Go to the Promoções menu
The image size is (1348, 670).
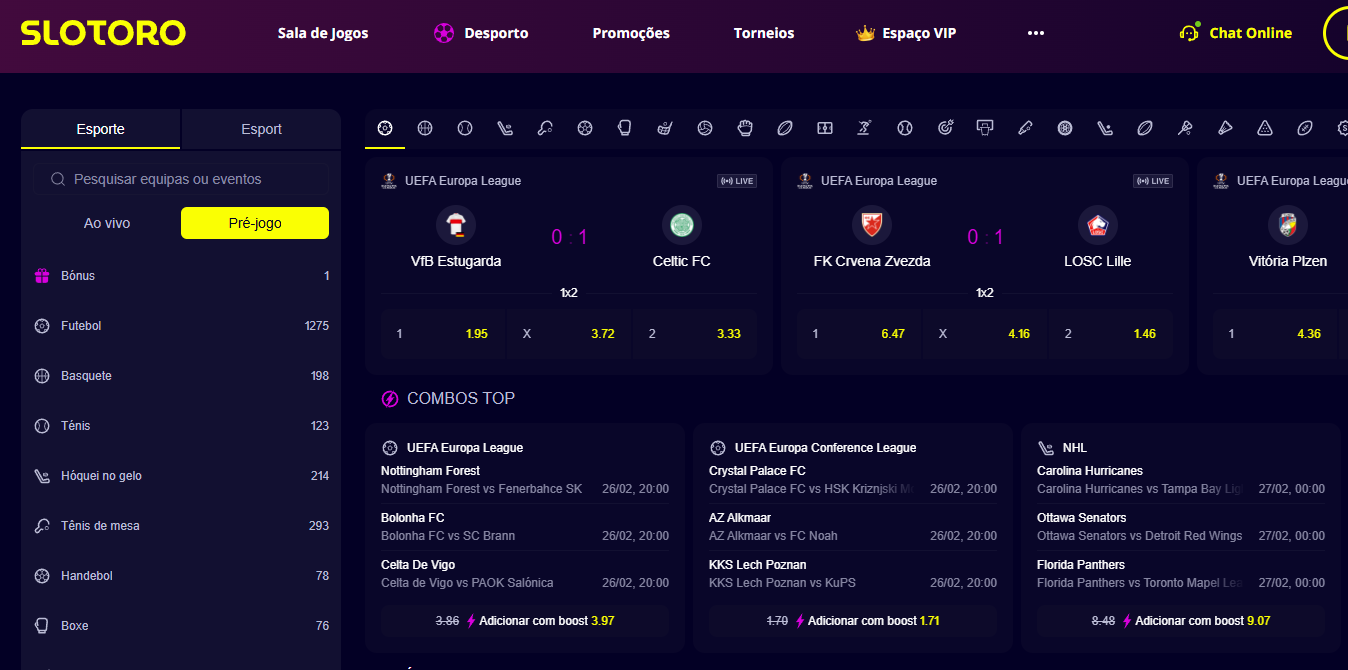coord(631,33)
